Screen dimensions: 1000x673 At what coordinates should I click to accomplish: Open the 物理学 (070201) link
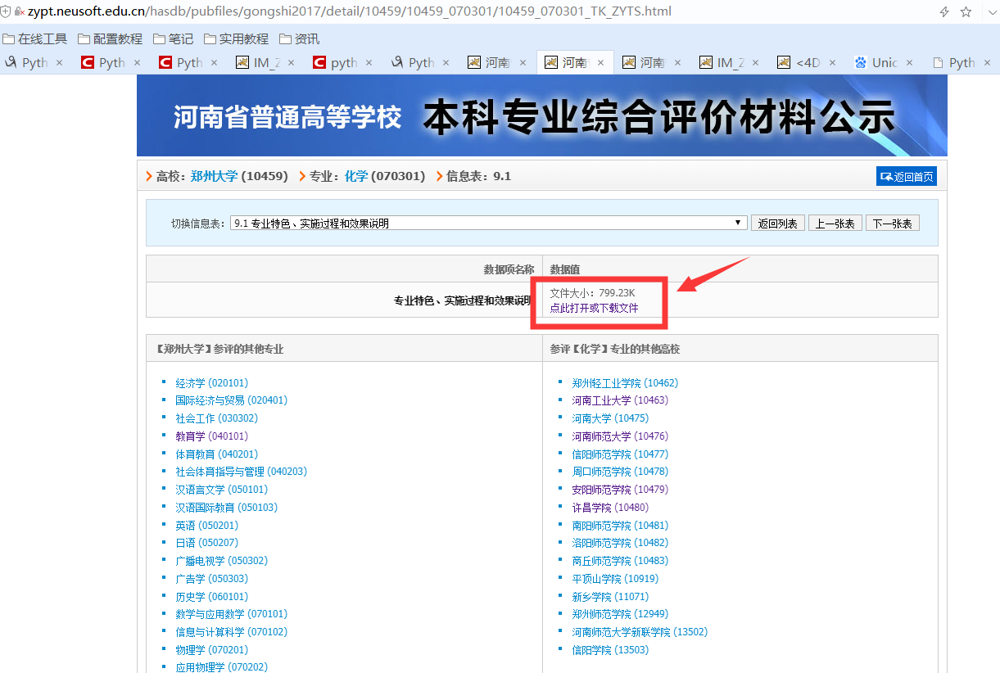(212, 649)
